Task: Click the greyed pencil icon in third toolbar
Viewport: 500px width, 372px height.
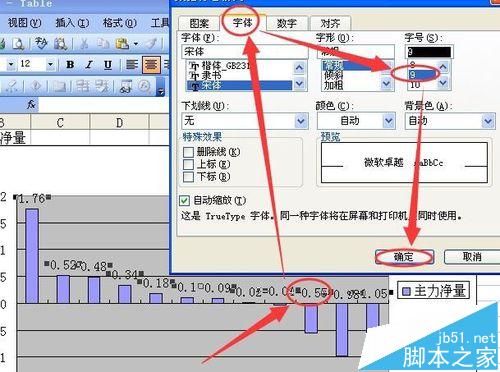Action: coord(12,87)
